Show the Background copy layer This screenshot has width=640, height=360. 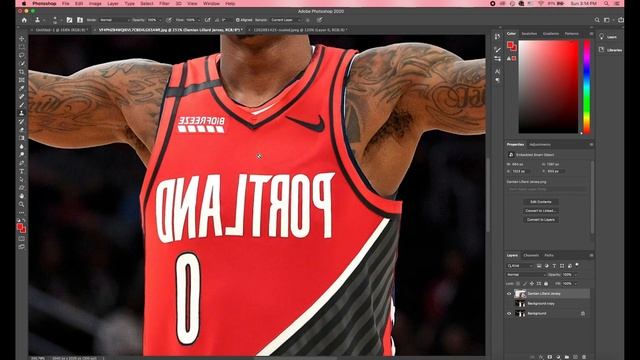509,304
